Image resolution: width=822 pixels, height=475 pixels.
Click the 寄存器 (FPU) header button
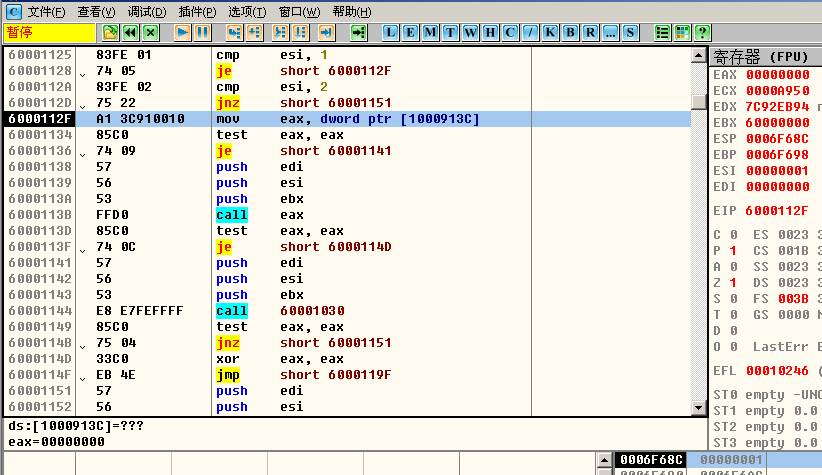tap(766, 56)
